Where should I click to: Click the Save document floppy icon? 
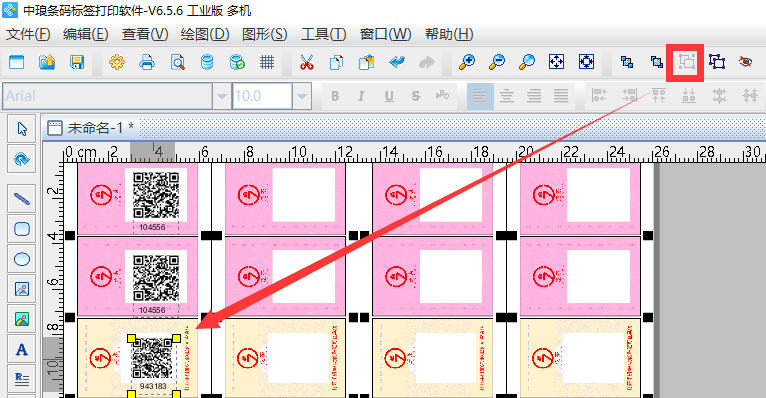(x=77, y=62)
